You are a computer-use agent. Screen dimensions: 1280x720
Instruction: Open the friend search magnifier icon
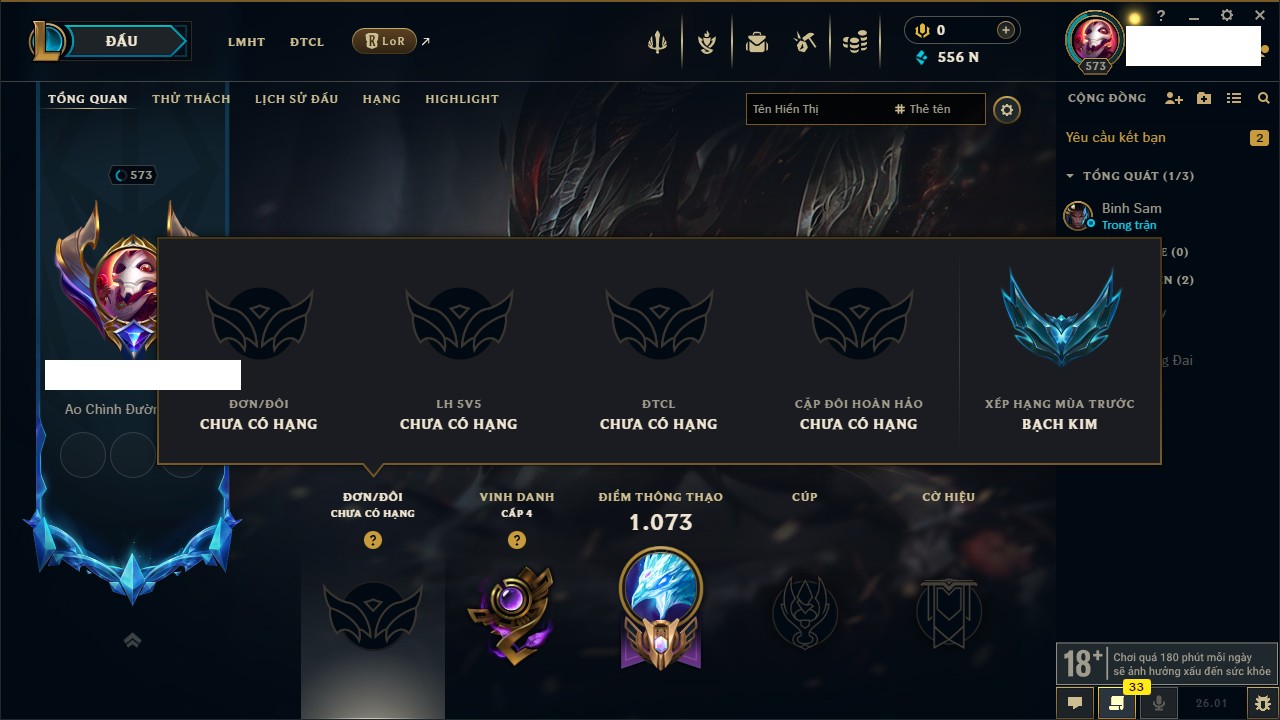click(x=1264, y=99)
